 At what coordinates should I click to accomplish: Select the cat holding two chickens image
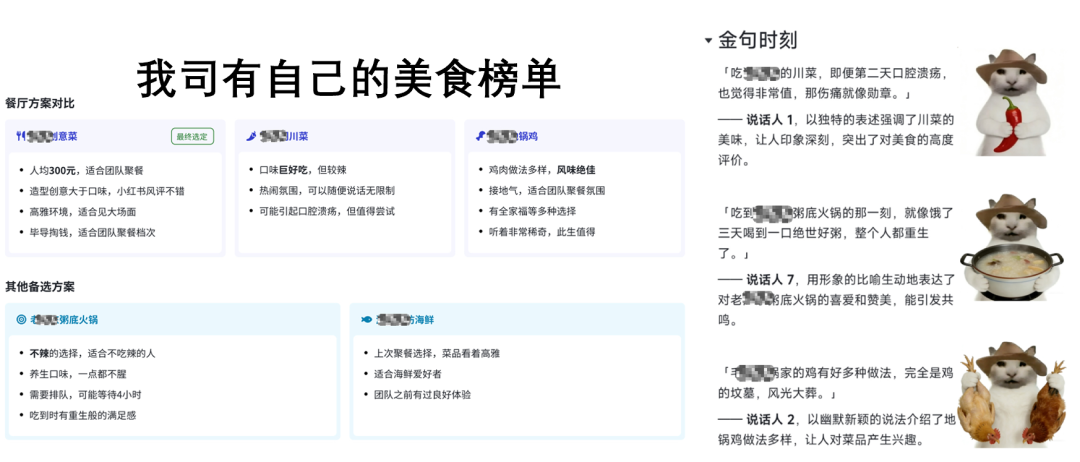(x=1011, y=393)
